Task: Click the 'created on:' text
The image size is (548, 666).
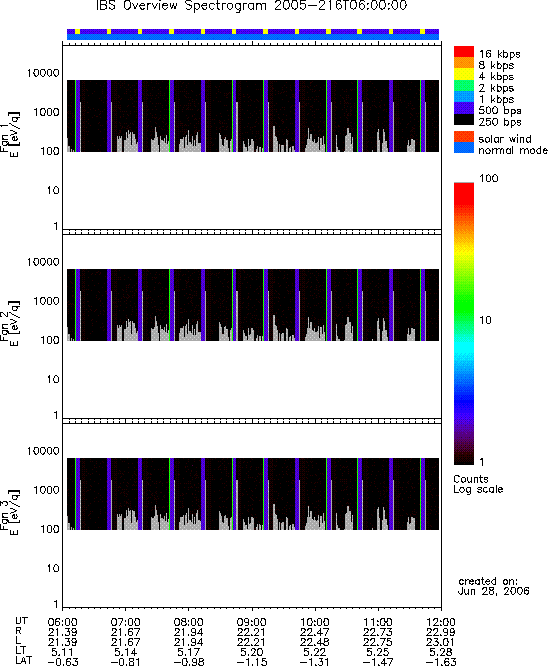Action: [x=488, y=581]
